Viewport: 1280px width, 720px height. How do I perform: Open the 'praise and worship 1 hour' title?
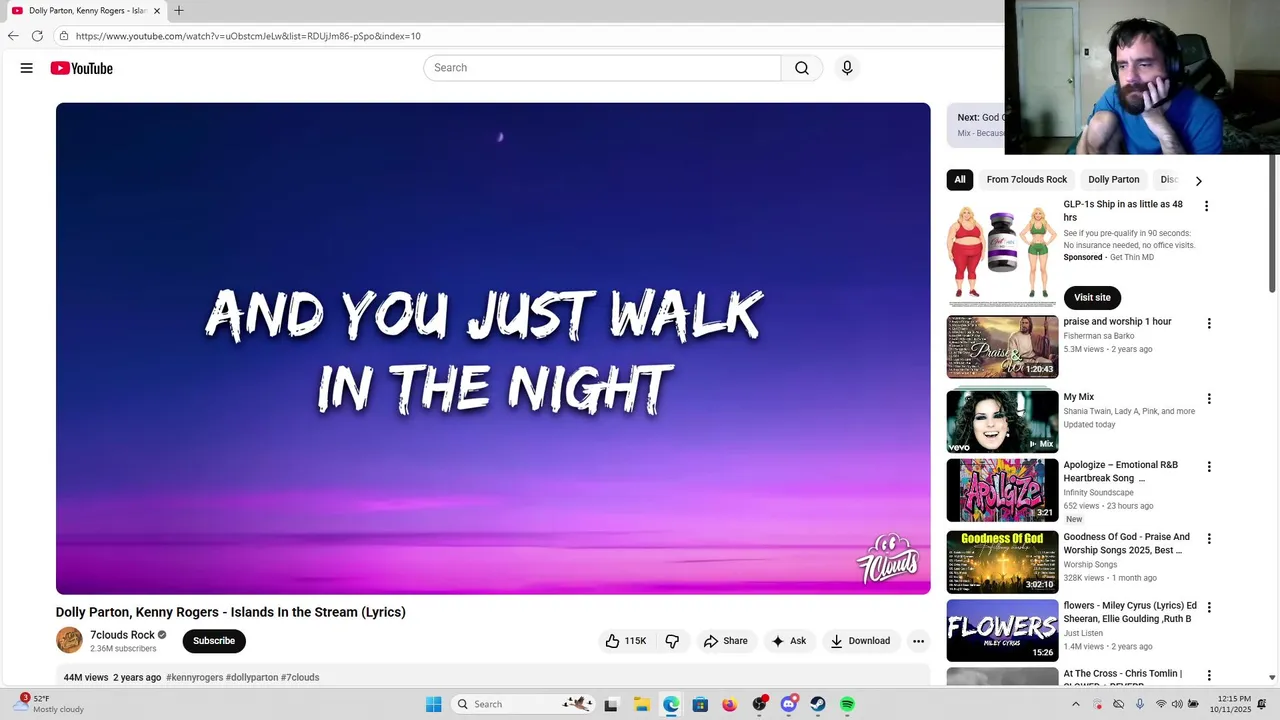pyautogui.click(x=1117, y=322)
